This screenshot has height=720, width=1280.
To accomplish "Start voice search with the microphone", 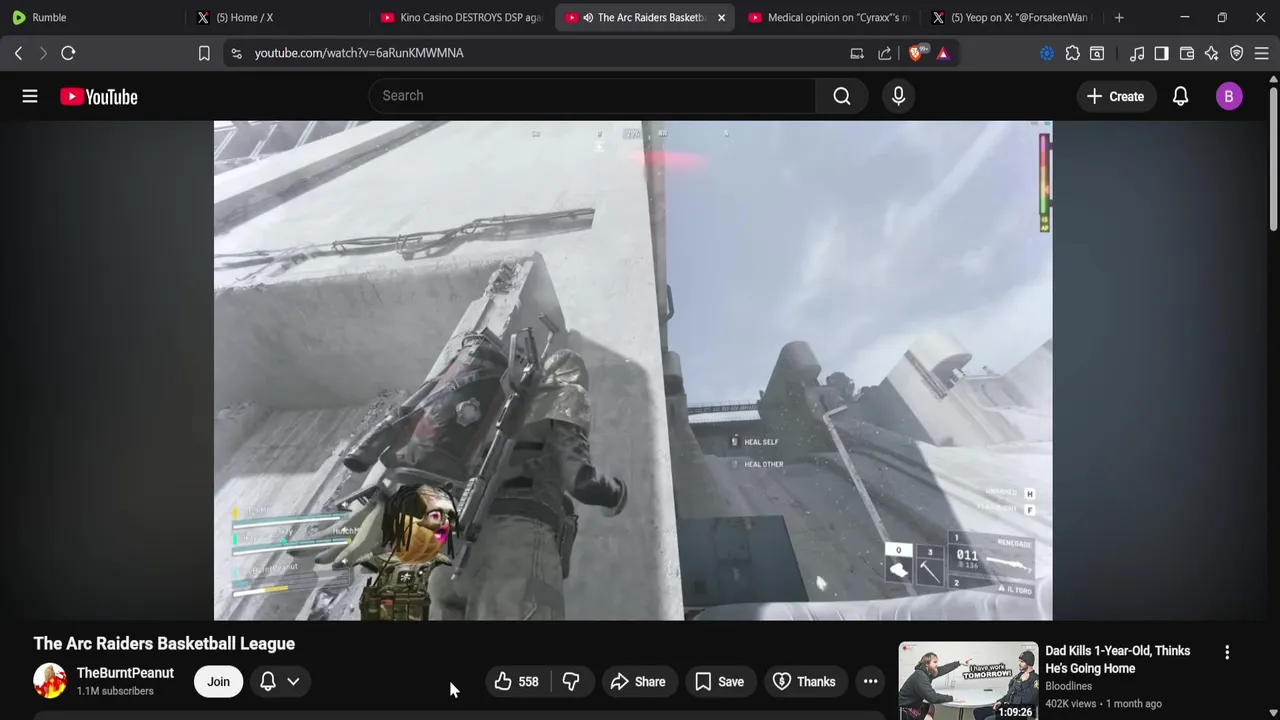I will click(898, 96).
